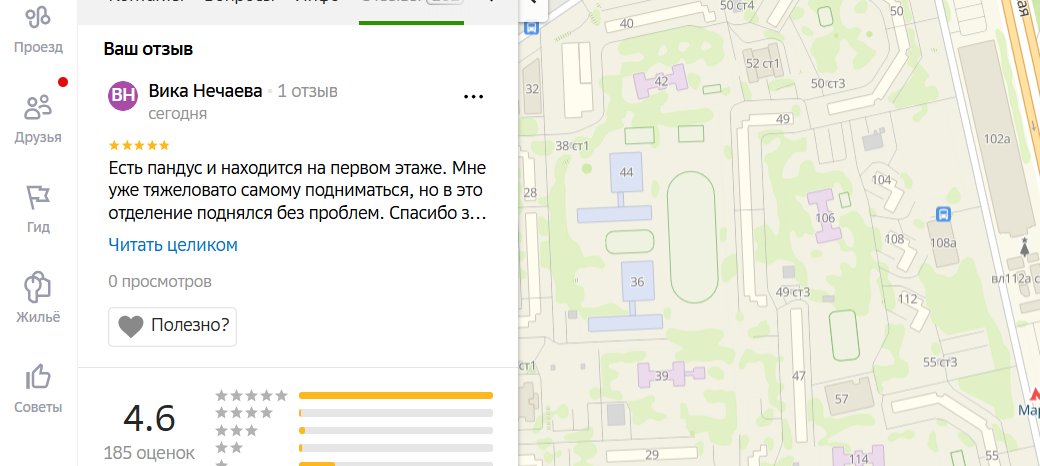This screenshot has height=466, width=1040.
Task: Select building 55 ст3 on the map
Action: (x=941, y=362)
